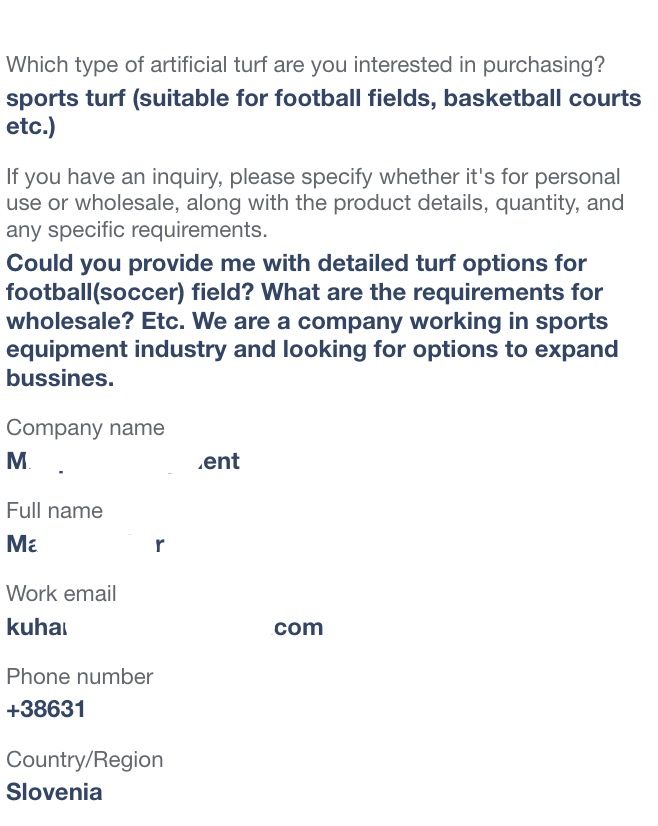The height and width of the screenshot is (826, 658).
Task: Click the inquiry instructions paragraph
Action: click(x=315, y=203)
